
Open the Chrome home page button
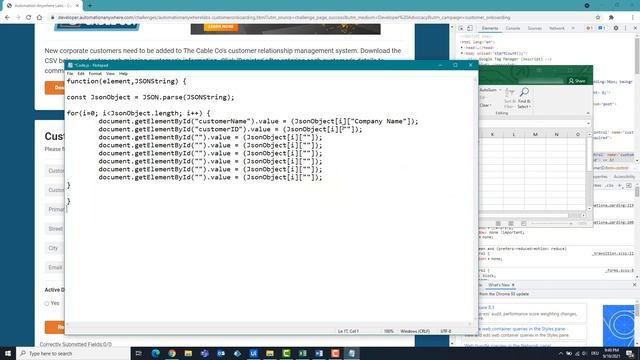pos(39,17)
